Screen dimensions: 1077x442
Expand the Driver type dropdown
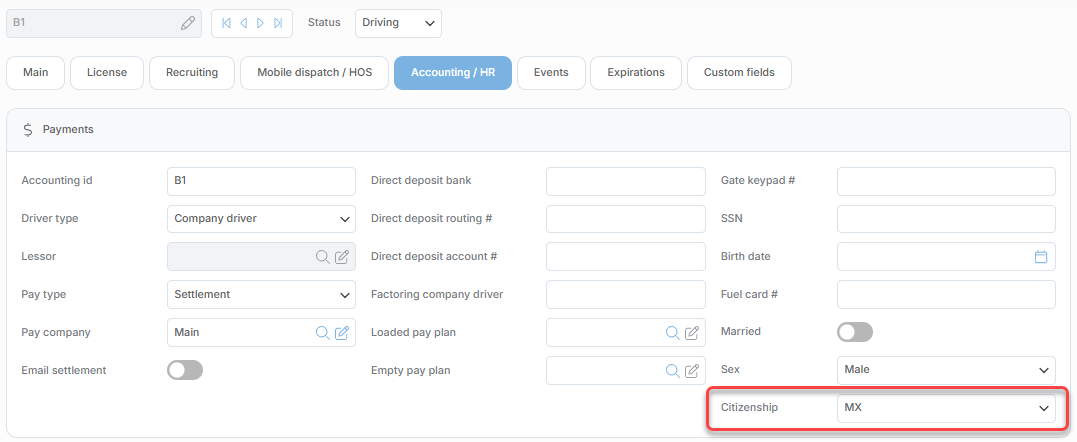tap(262, 219)
